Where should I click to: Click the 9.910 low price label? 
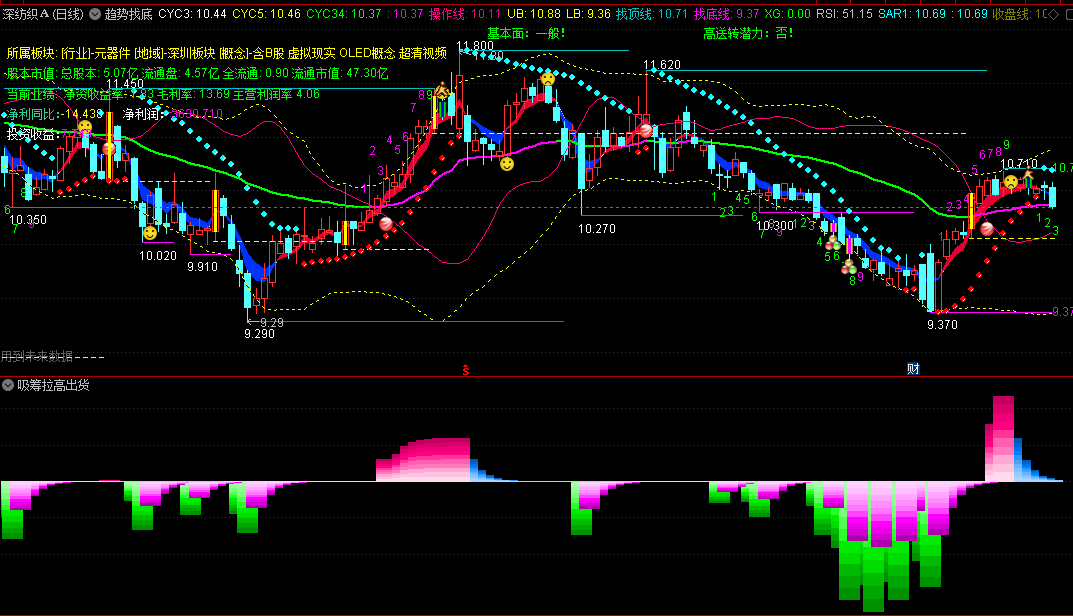click(203, 267)
